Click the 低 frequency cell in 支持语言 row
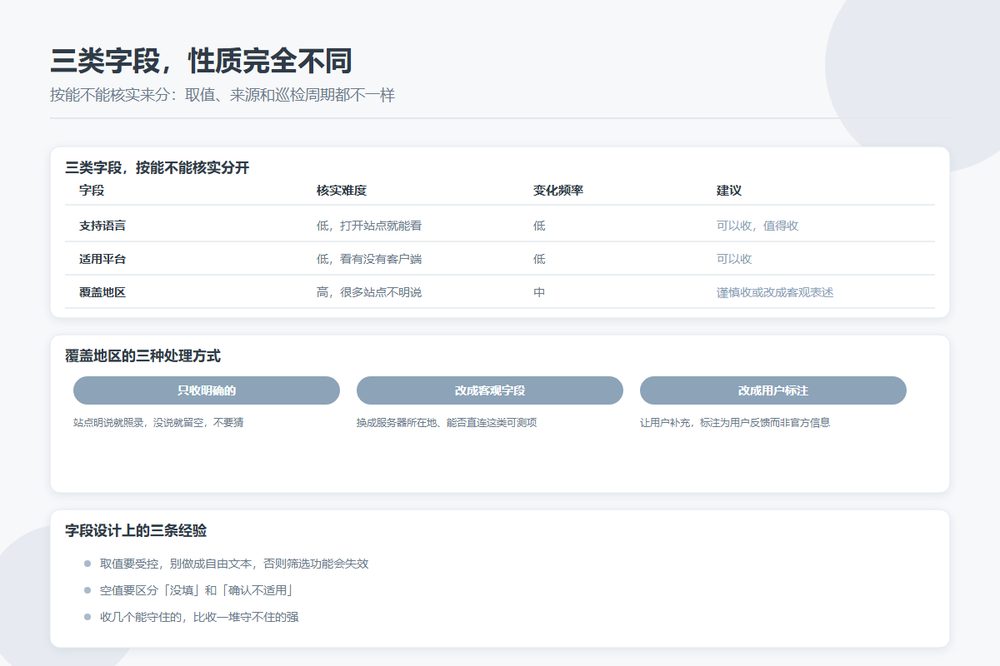 pos(539,225)
